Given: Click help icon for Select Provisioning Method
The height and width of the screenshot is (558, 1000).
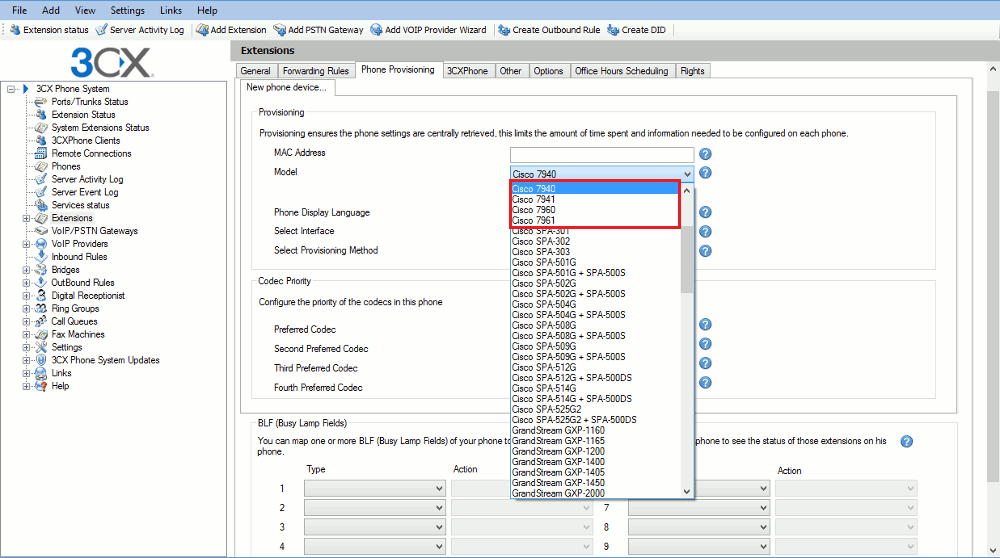Looking at the screenshot, I should pos(705,251).
